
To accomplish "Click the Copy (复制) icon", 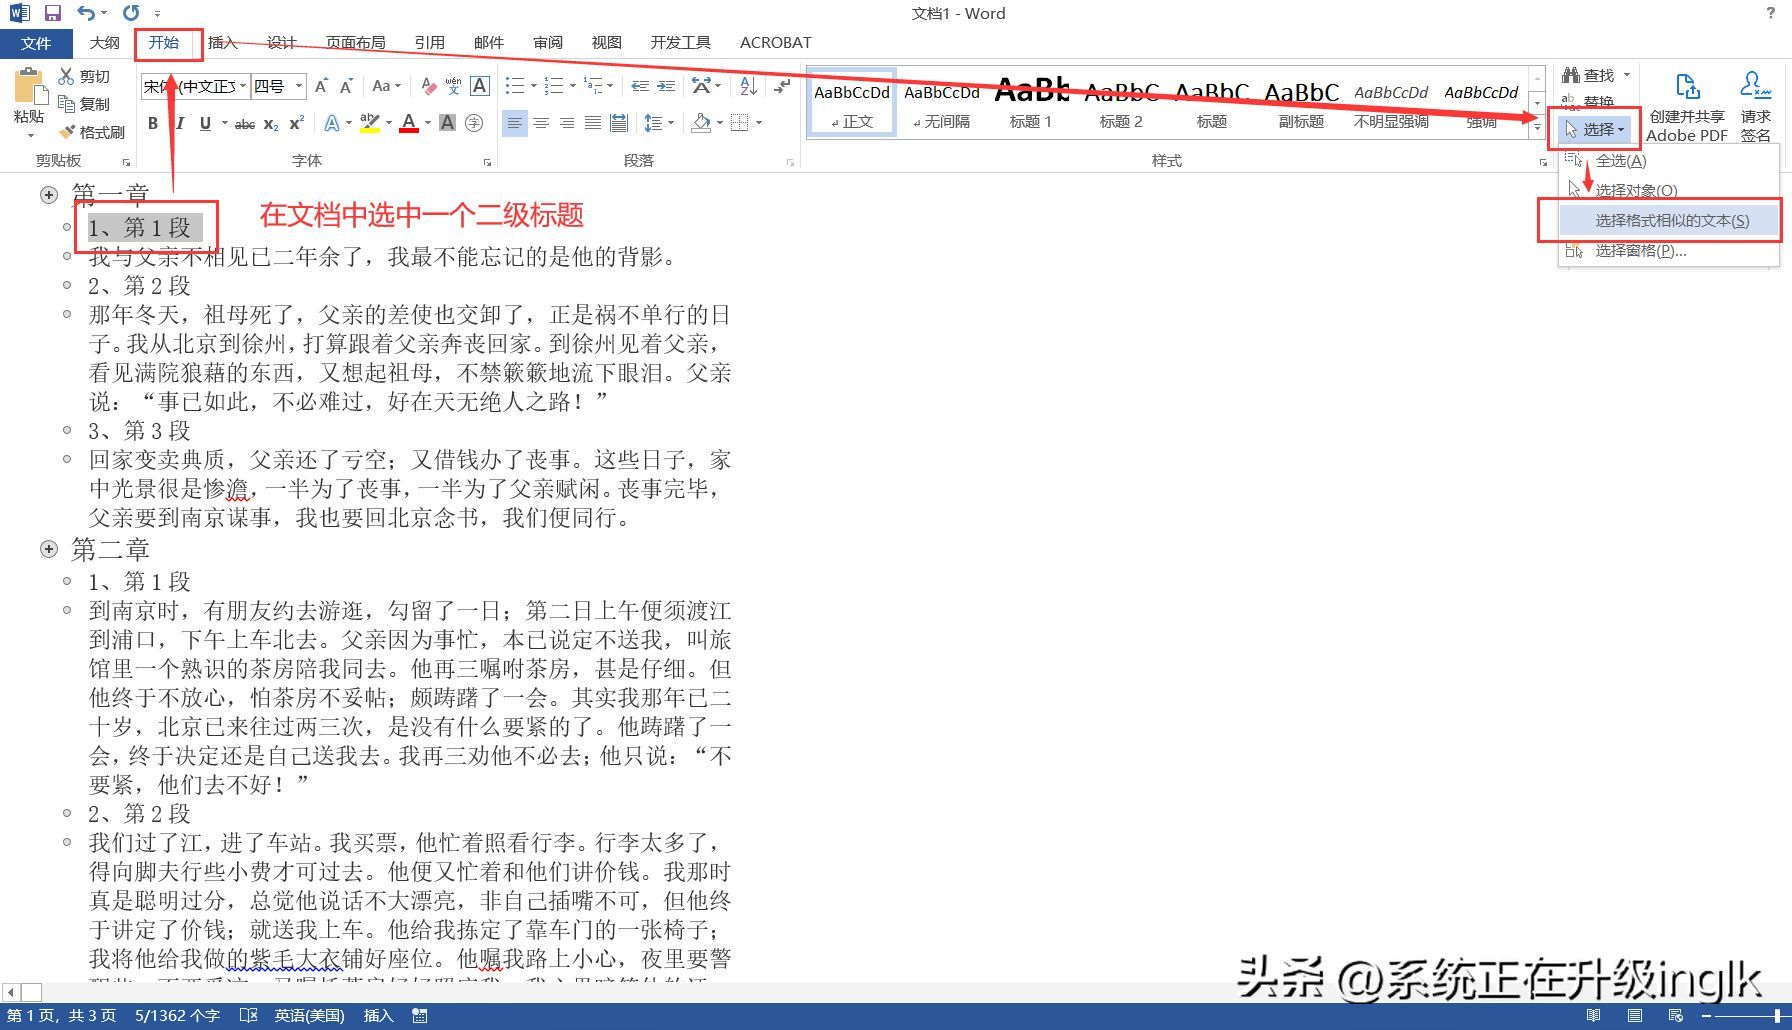I will (66, 103).
